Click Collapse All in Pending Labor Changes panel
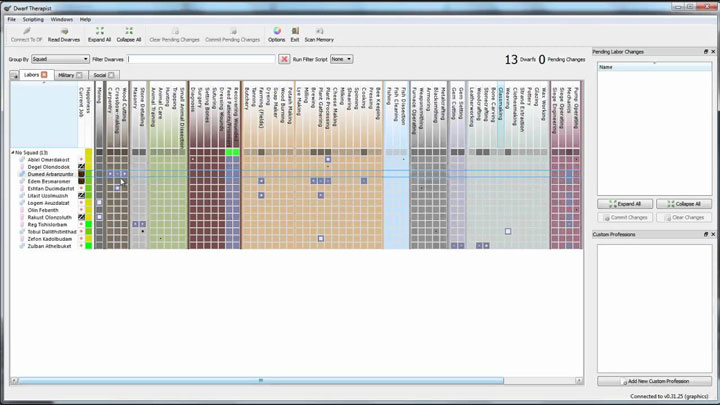Image resolution: width=720 pixels, height=405 pixels. click(x=684, y=204)
